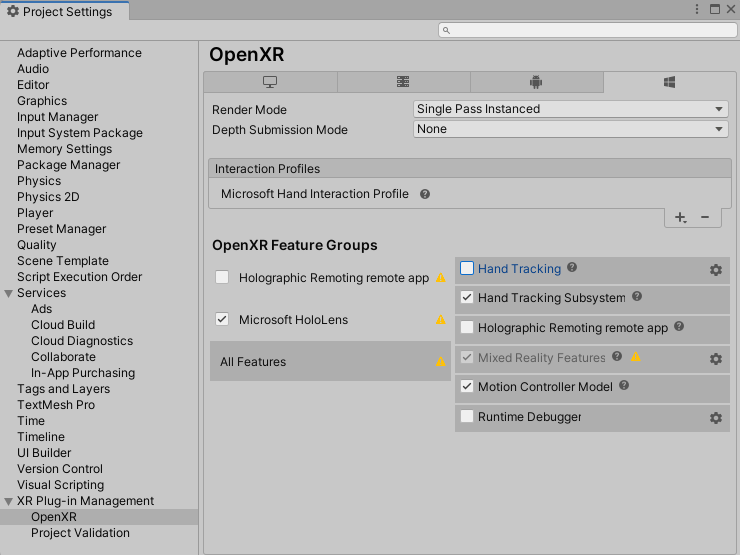Open Project Validation under XR Plug-in Management
740x555 pixels.
[x=80, y=533]
